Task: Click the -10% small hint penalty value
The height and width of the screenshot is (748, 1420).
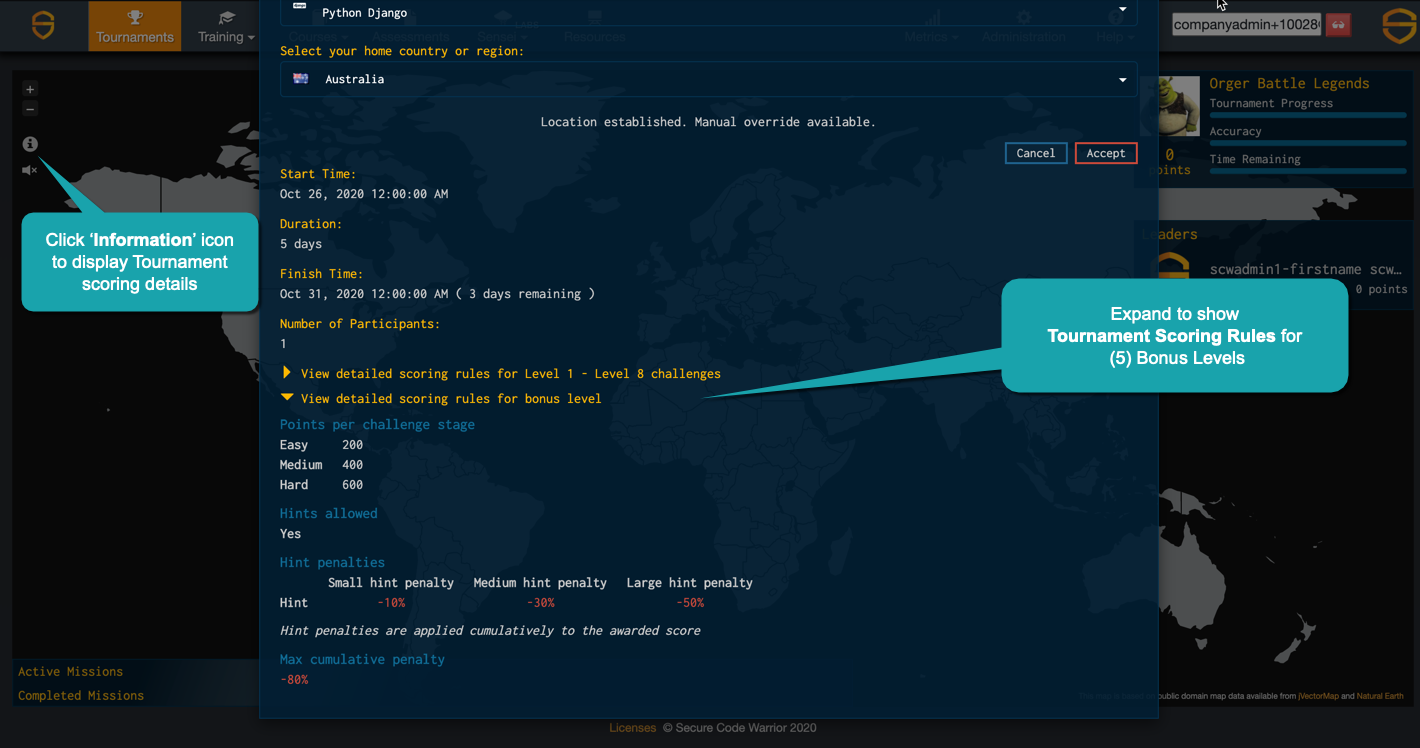Action: pos(391,602)
